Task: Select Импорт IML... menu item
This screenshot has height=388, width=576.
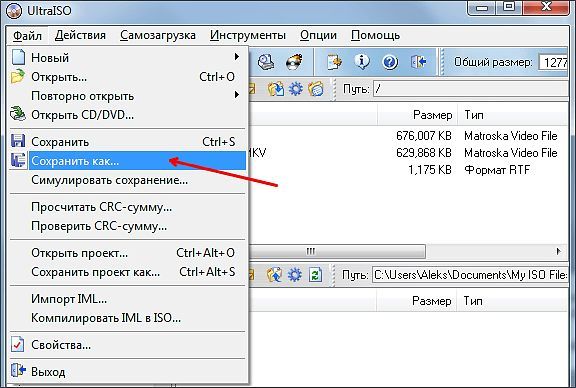Action: (x=127, y=299)
